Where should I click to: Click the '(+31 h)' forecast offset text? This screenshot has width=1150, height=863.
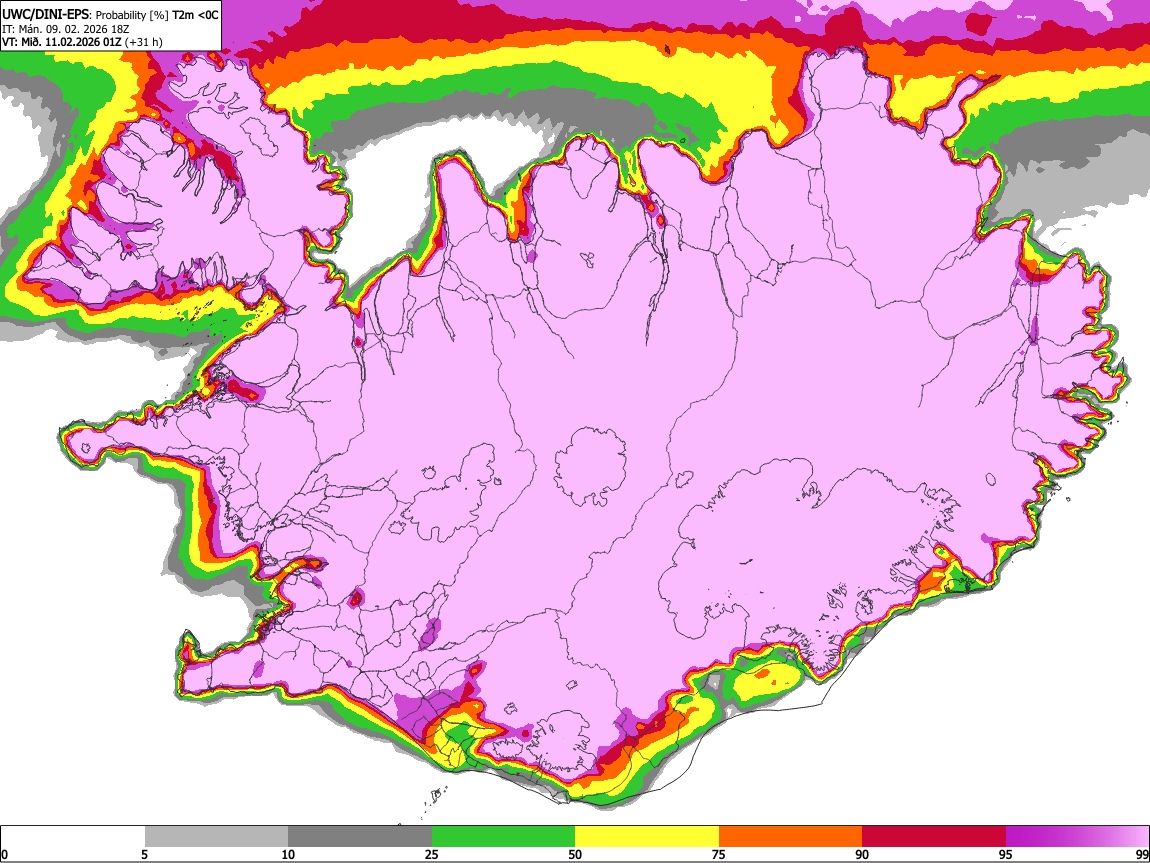144,42
